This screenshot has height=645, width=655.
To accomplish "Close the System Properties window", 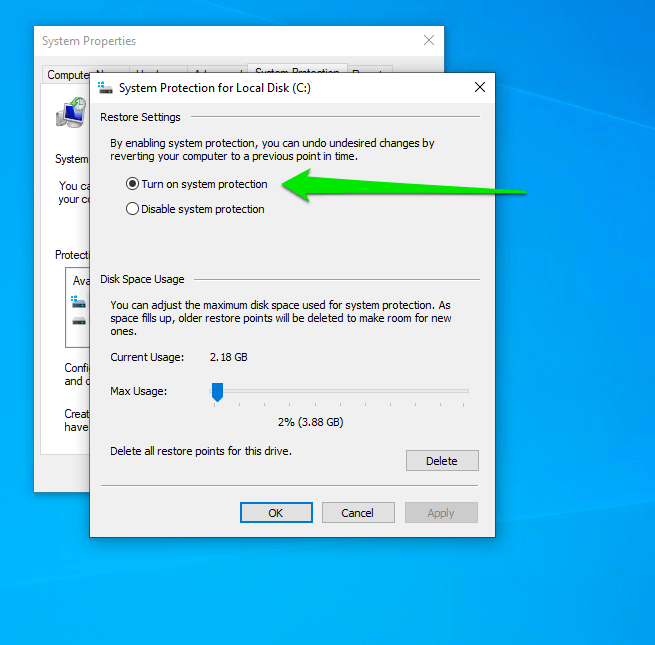I will (429, 41).
